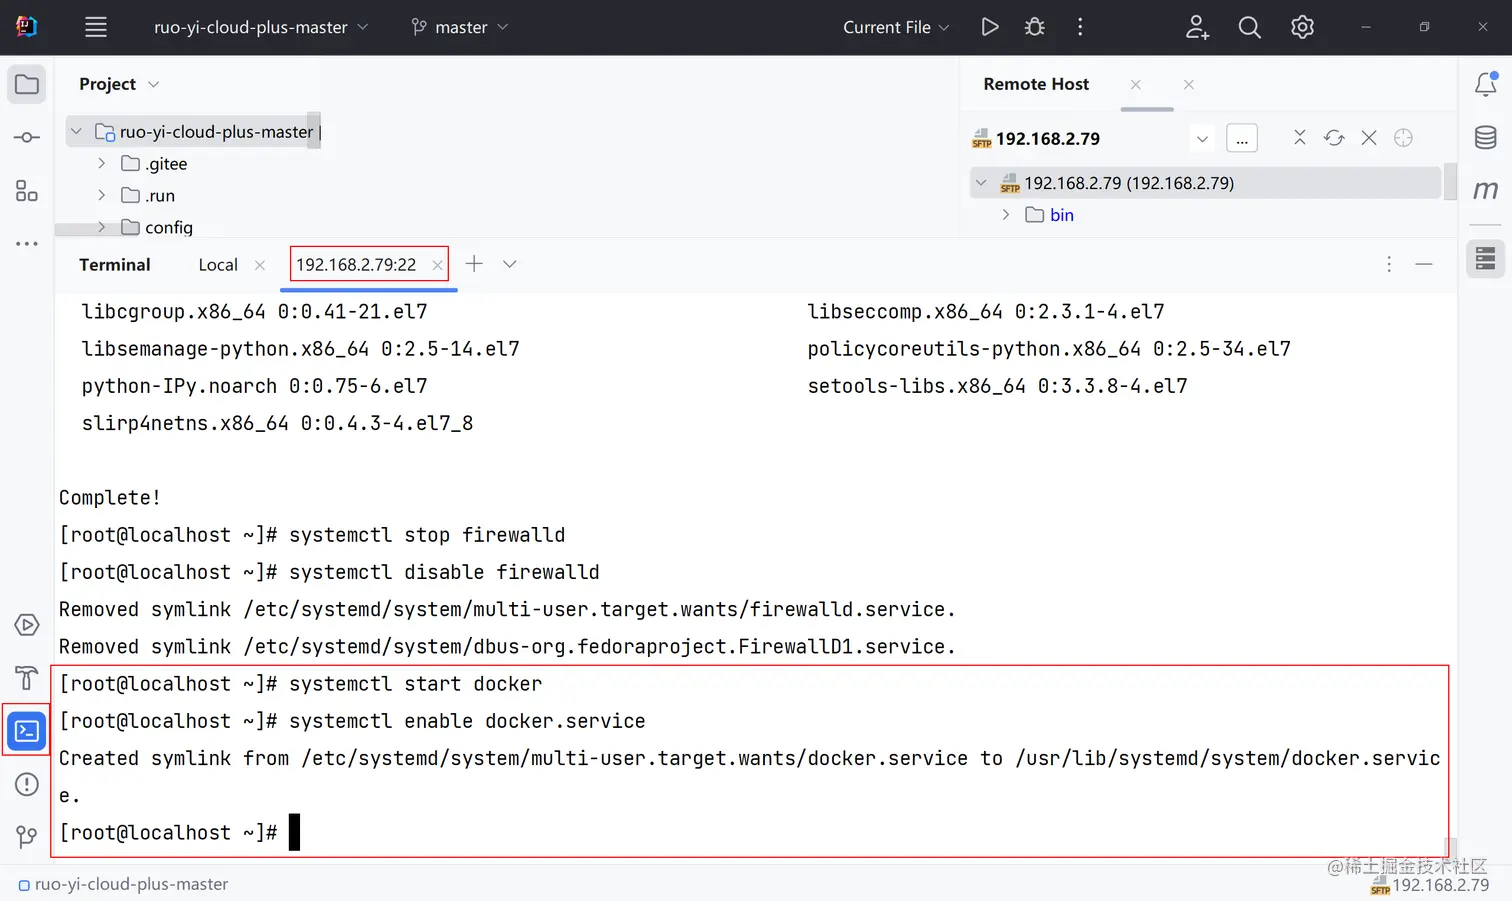Open the Current File run configuration dropdown
Screen dimensions: 1512x901
click(896, 27)
